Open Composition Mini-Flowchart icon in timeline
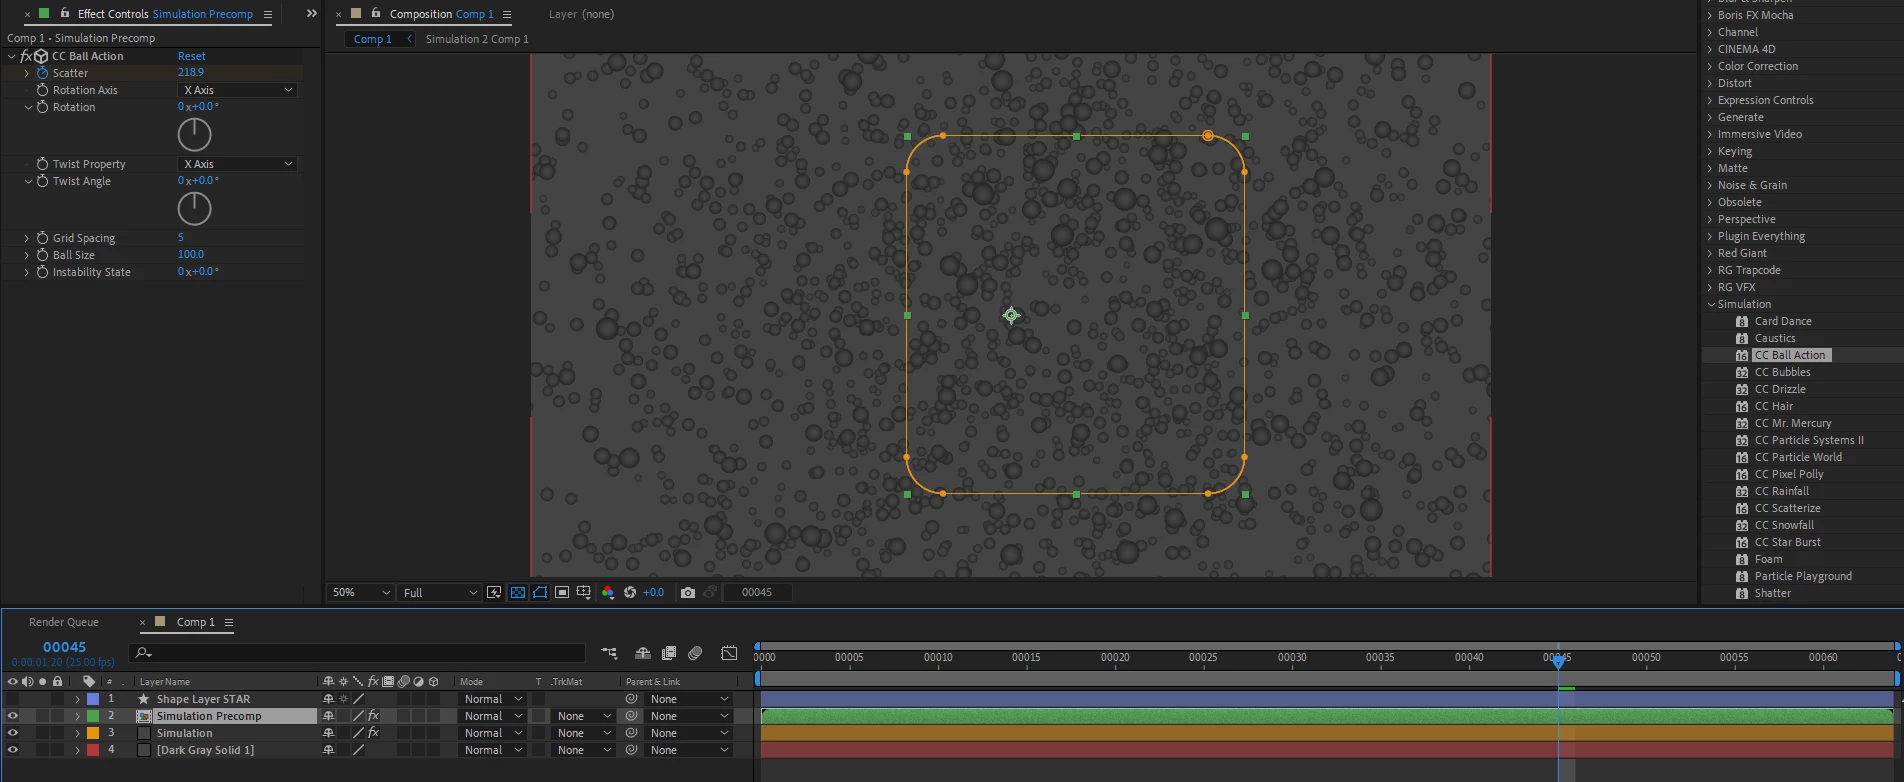1904x782 pixels. coord(609,653)
